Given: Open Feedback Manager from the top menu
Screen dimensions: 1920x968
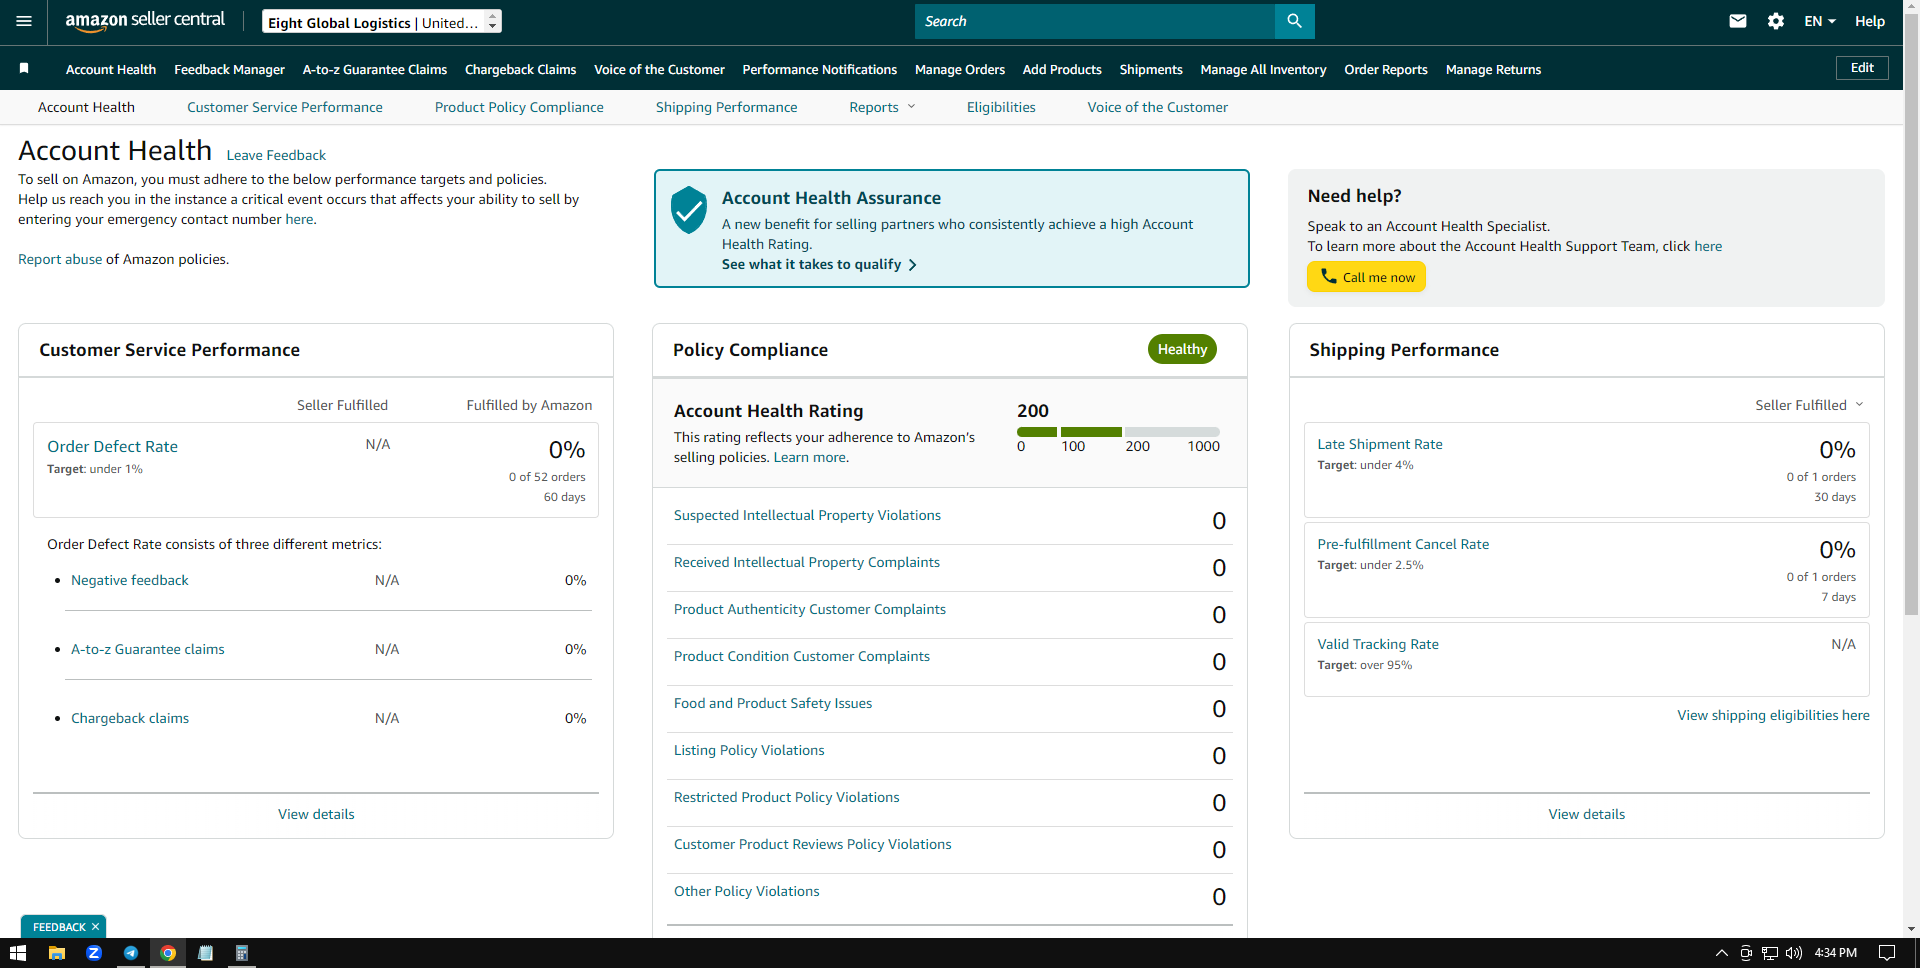Looking at the screenshot, I should [229, 69].
